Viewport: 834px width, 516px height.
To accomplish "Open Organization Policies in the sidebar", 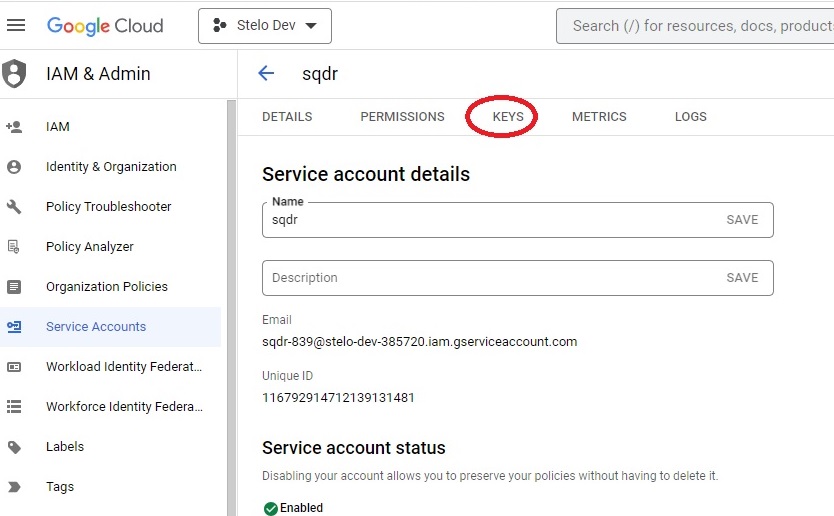I will (107, 287).
